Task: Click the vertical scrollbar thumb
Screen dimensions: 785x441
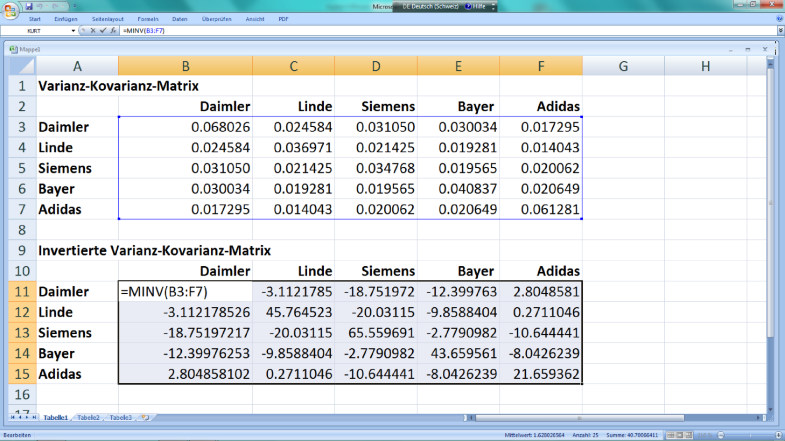Action: tap(770, 203)
